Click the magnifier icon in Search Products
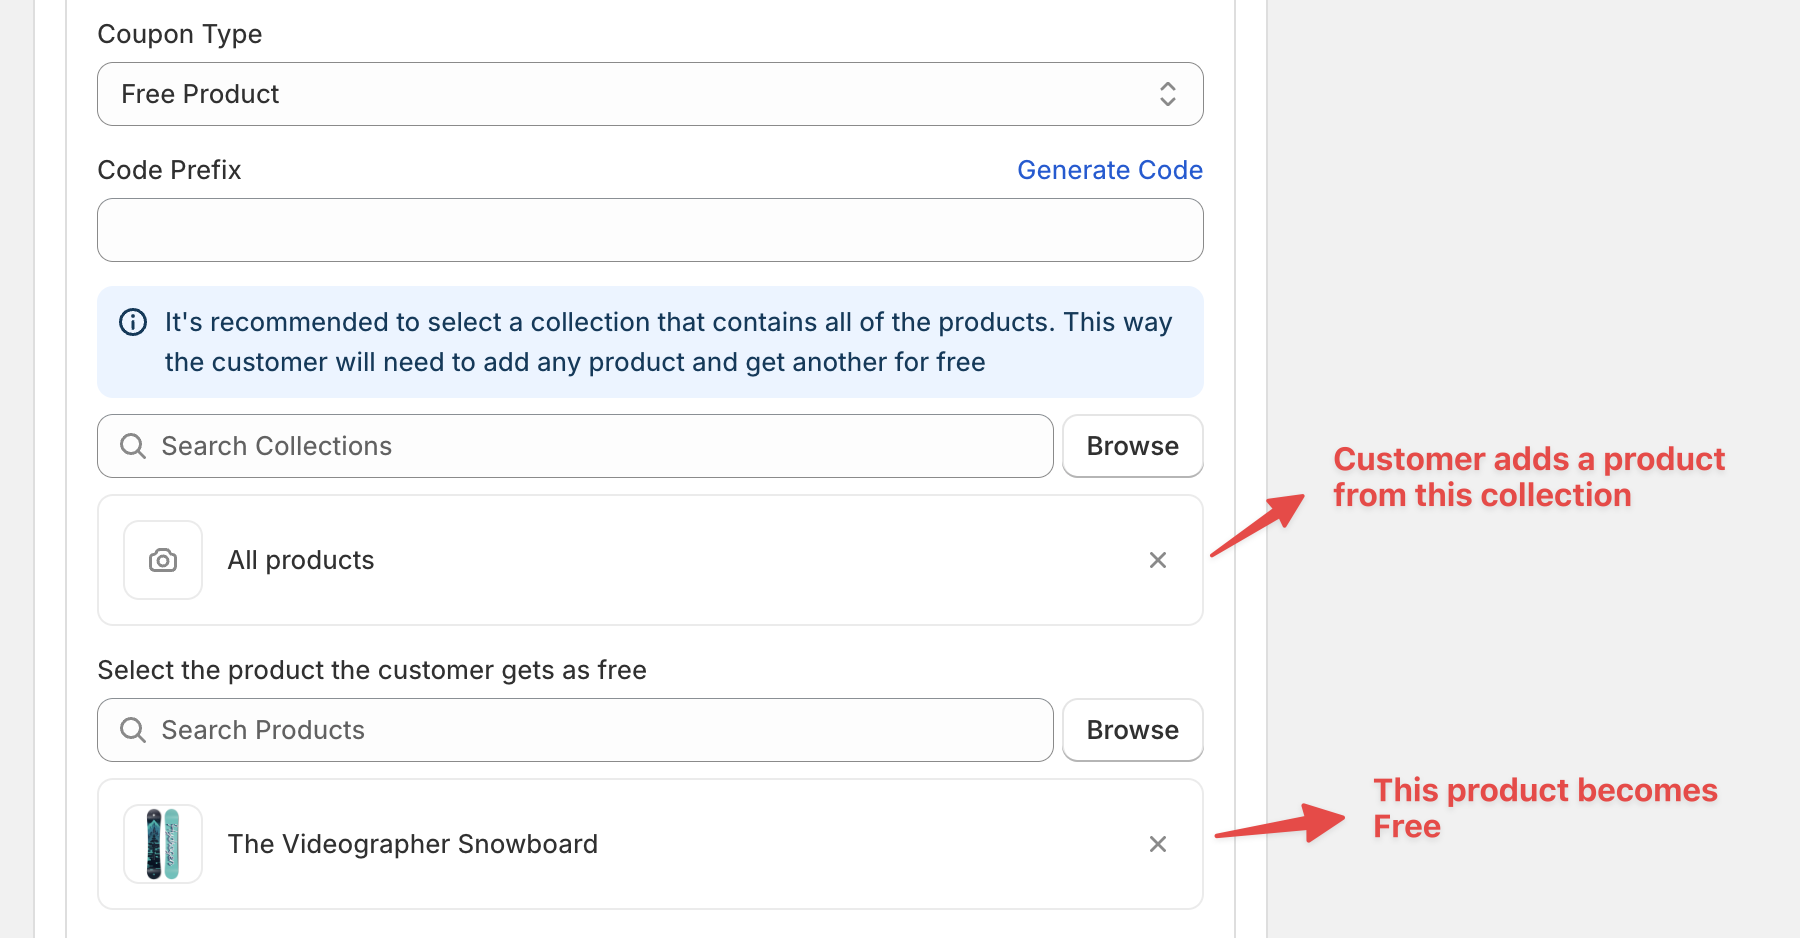This screenshot has height=938, width=1800. click(133, 730)
